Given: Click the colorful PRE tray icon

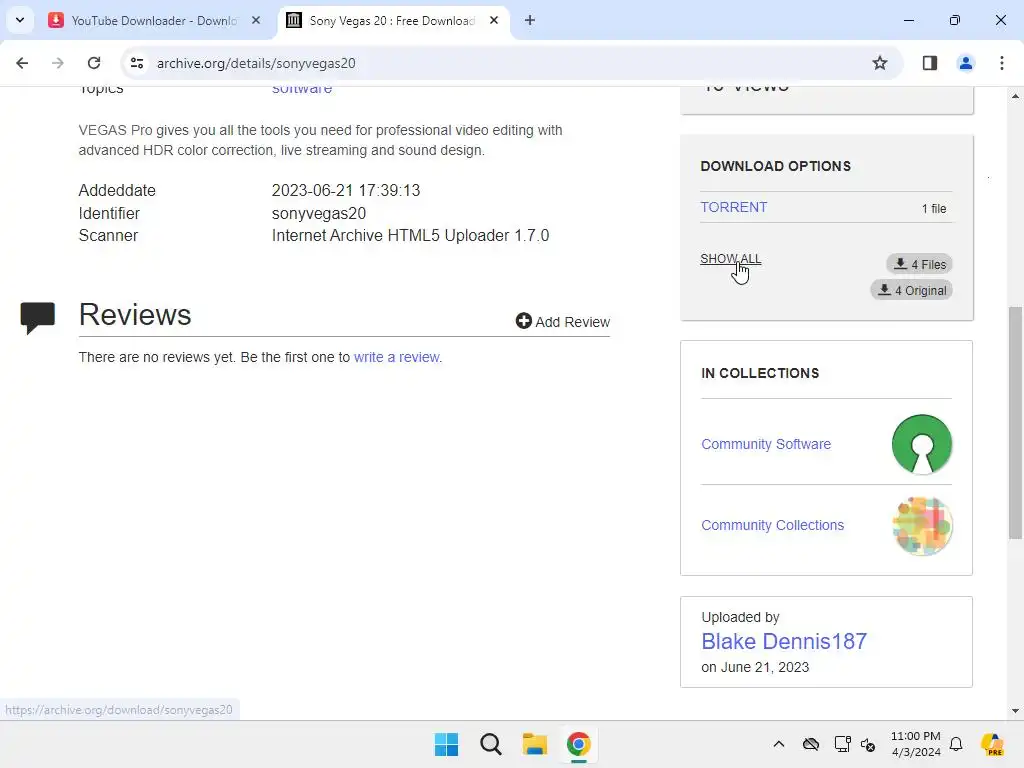Looking at the screenshot, I should click(x=993, y=744).
